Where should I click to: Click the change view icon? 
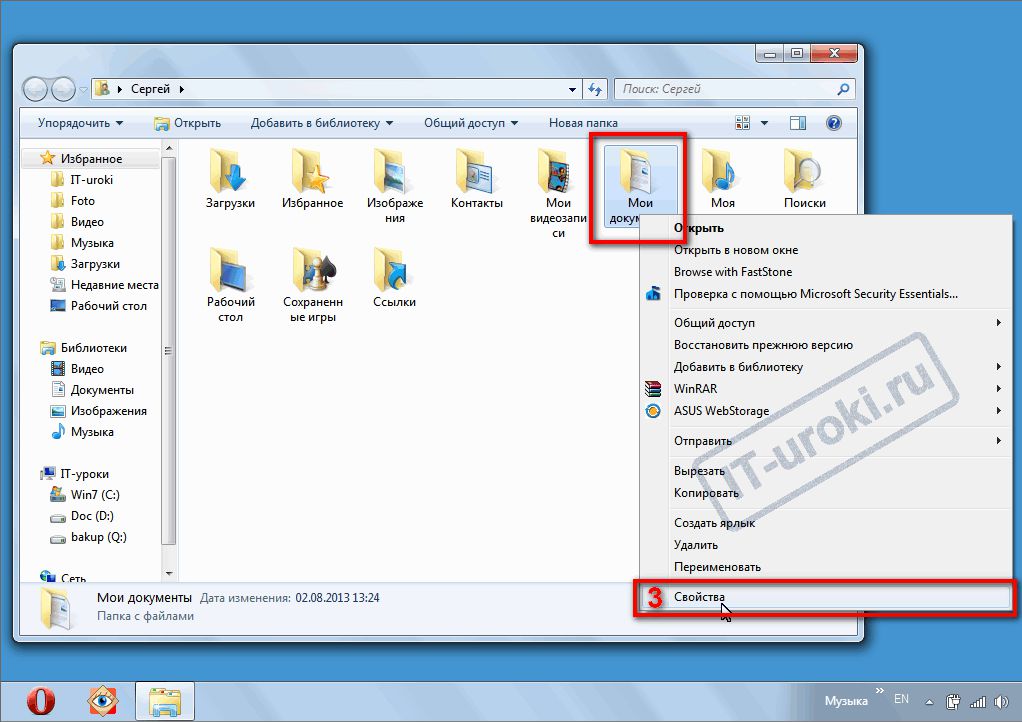tap(742, 123)
